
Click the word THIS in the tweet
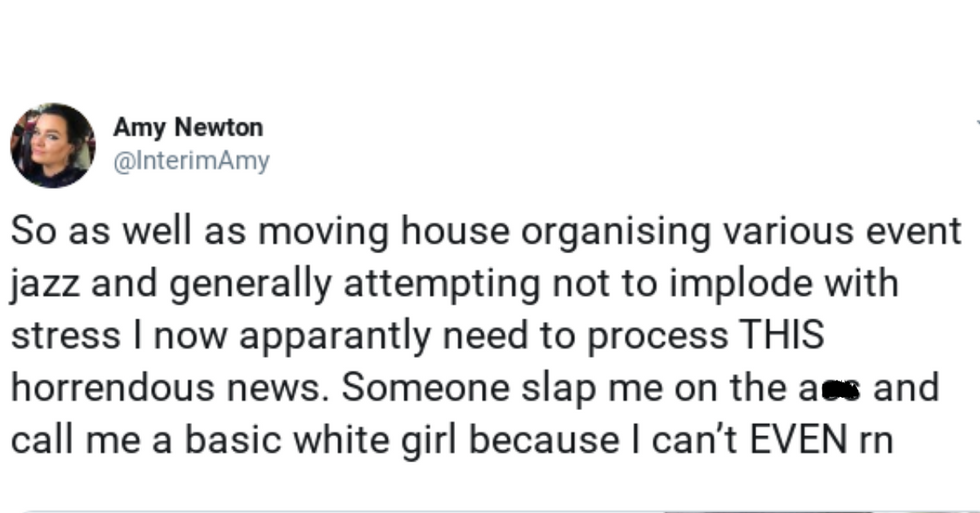click(x=781, y=334)
